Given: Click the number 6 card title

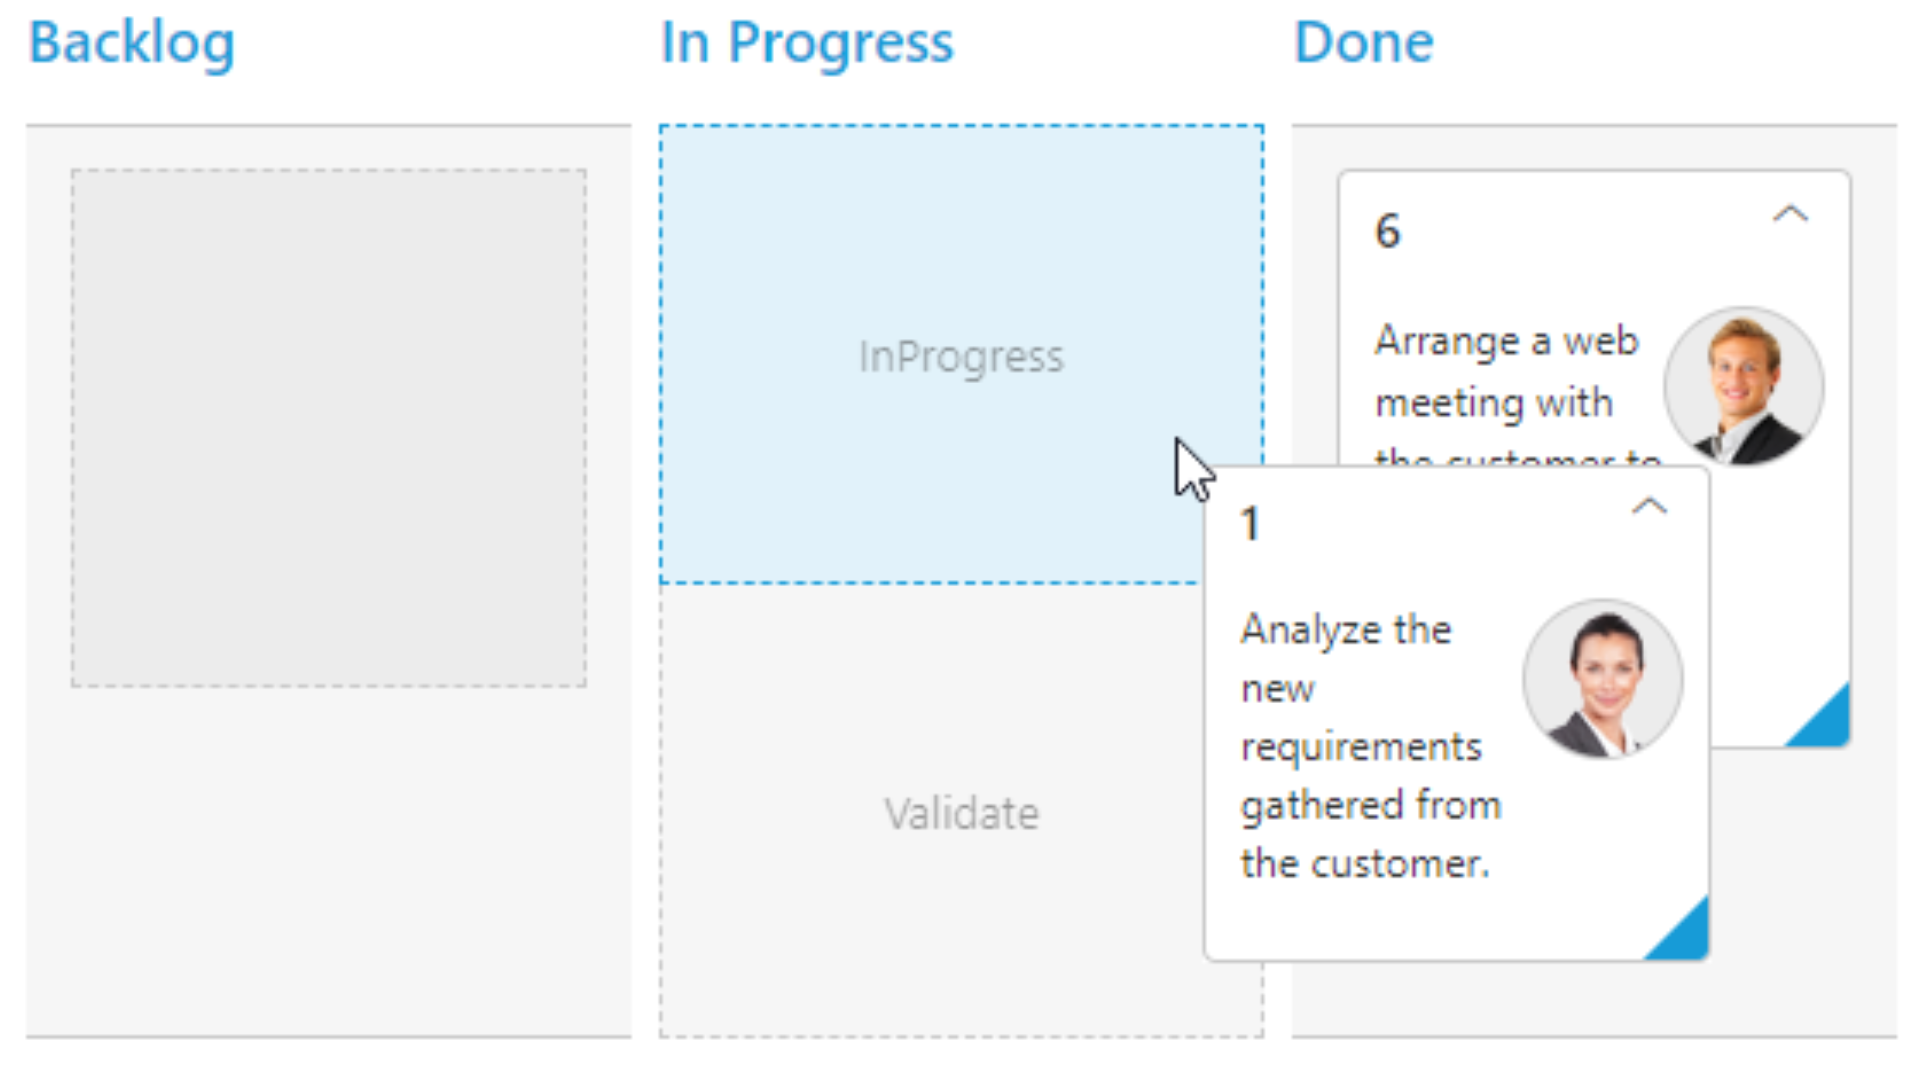Looking at the screenshot, I should [1387, 231].
